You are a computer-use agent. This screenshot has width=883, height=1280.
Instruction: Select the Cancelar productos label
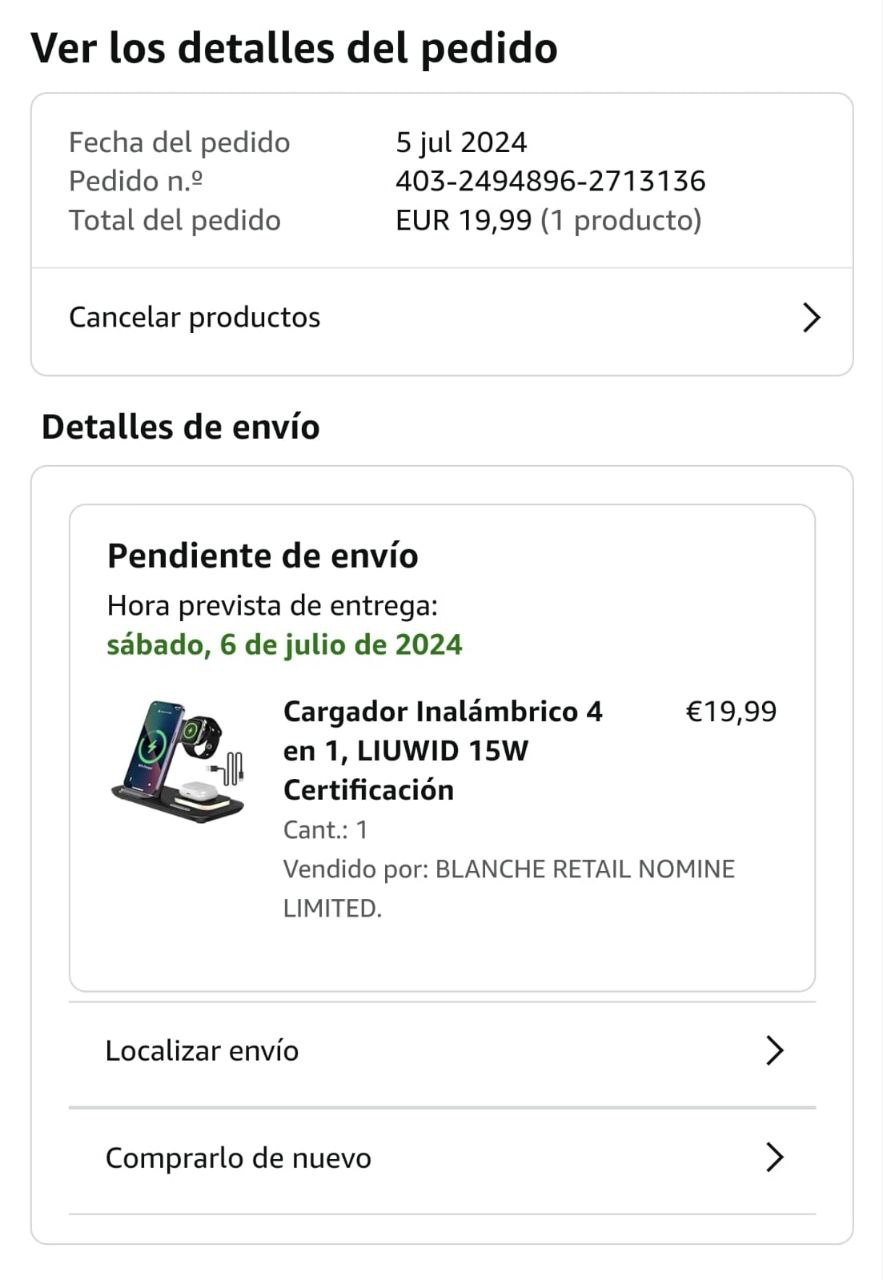[194, 318]
